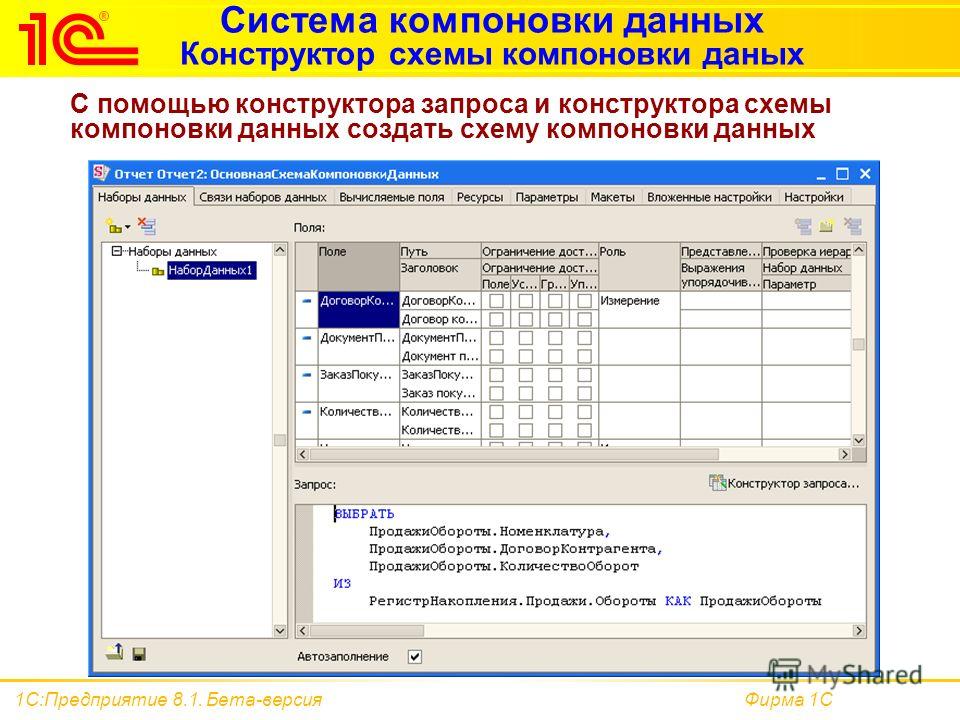This screenshot has width=960, height=720.
Task: Select the highlighted ДоговорКо... field cell
Action: pos(359,310)
